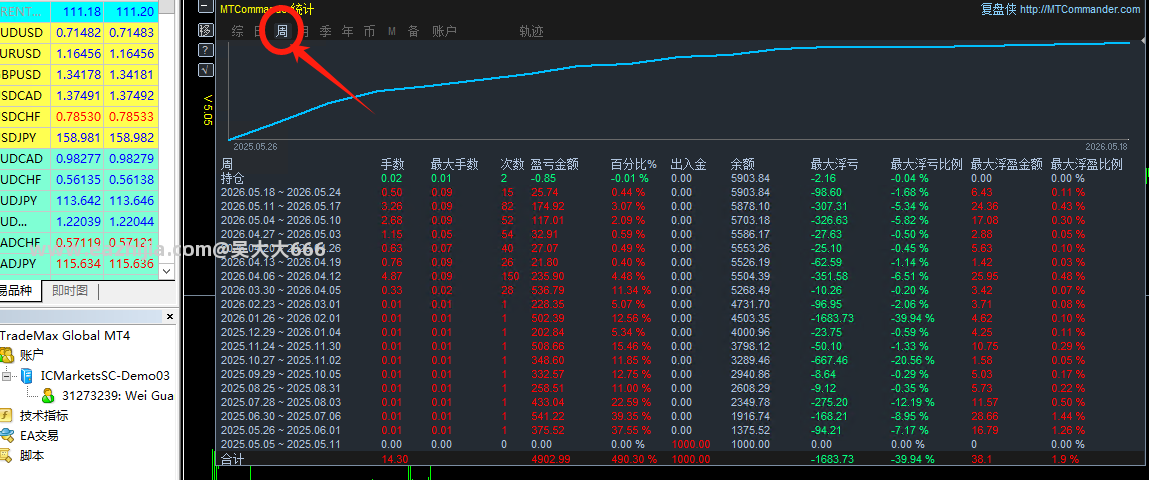The width and height of the screenshot is (1149, 480).
Task: Switch to the 季 quarterly tab
Action: coord(326,31)
